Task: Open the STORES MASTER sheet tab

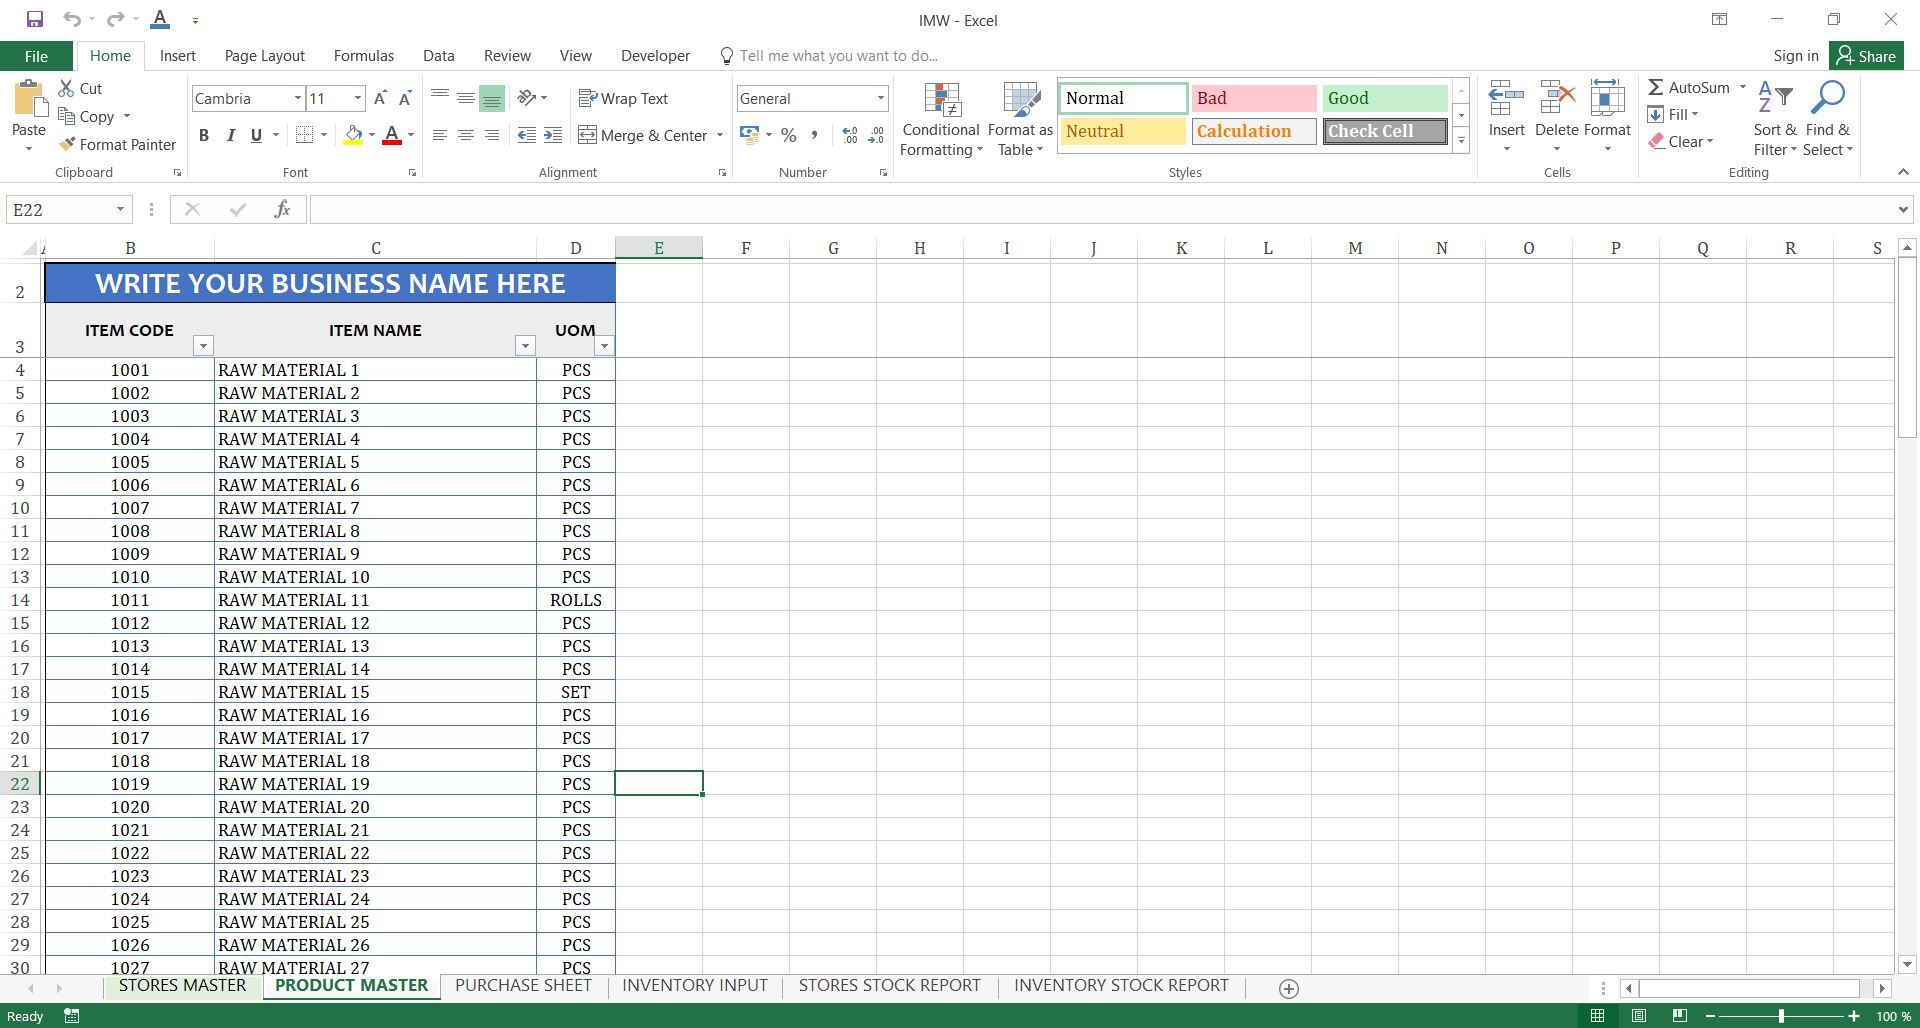Action: click(182, 985)
